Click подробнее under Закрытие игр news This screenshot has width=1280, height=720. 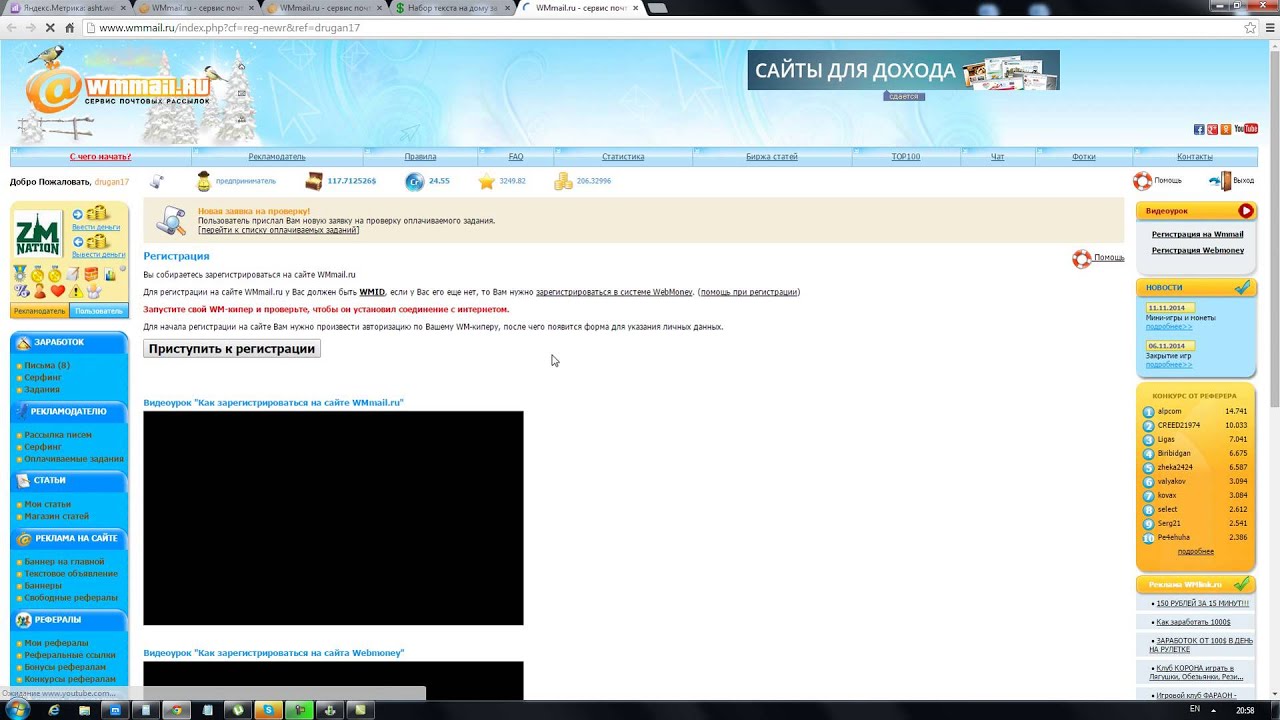1169,364
